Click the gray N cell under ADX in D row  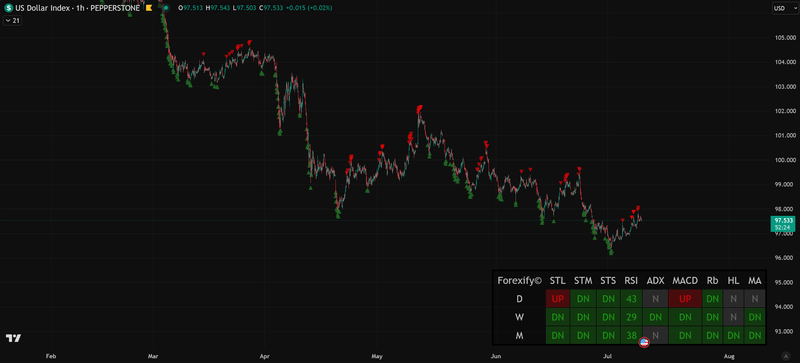[x=655, y=299]
